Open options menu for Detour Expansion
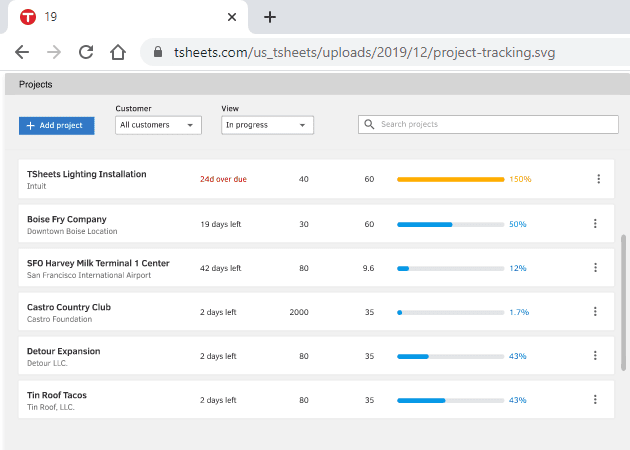Viewport: 630px width, 450px height. click(595, 356)
